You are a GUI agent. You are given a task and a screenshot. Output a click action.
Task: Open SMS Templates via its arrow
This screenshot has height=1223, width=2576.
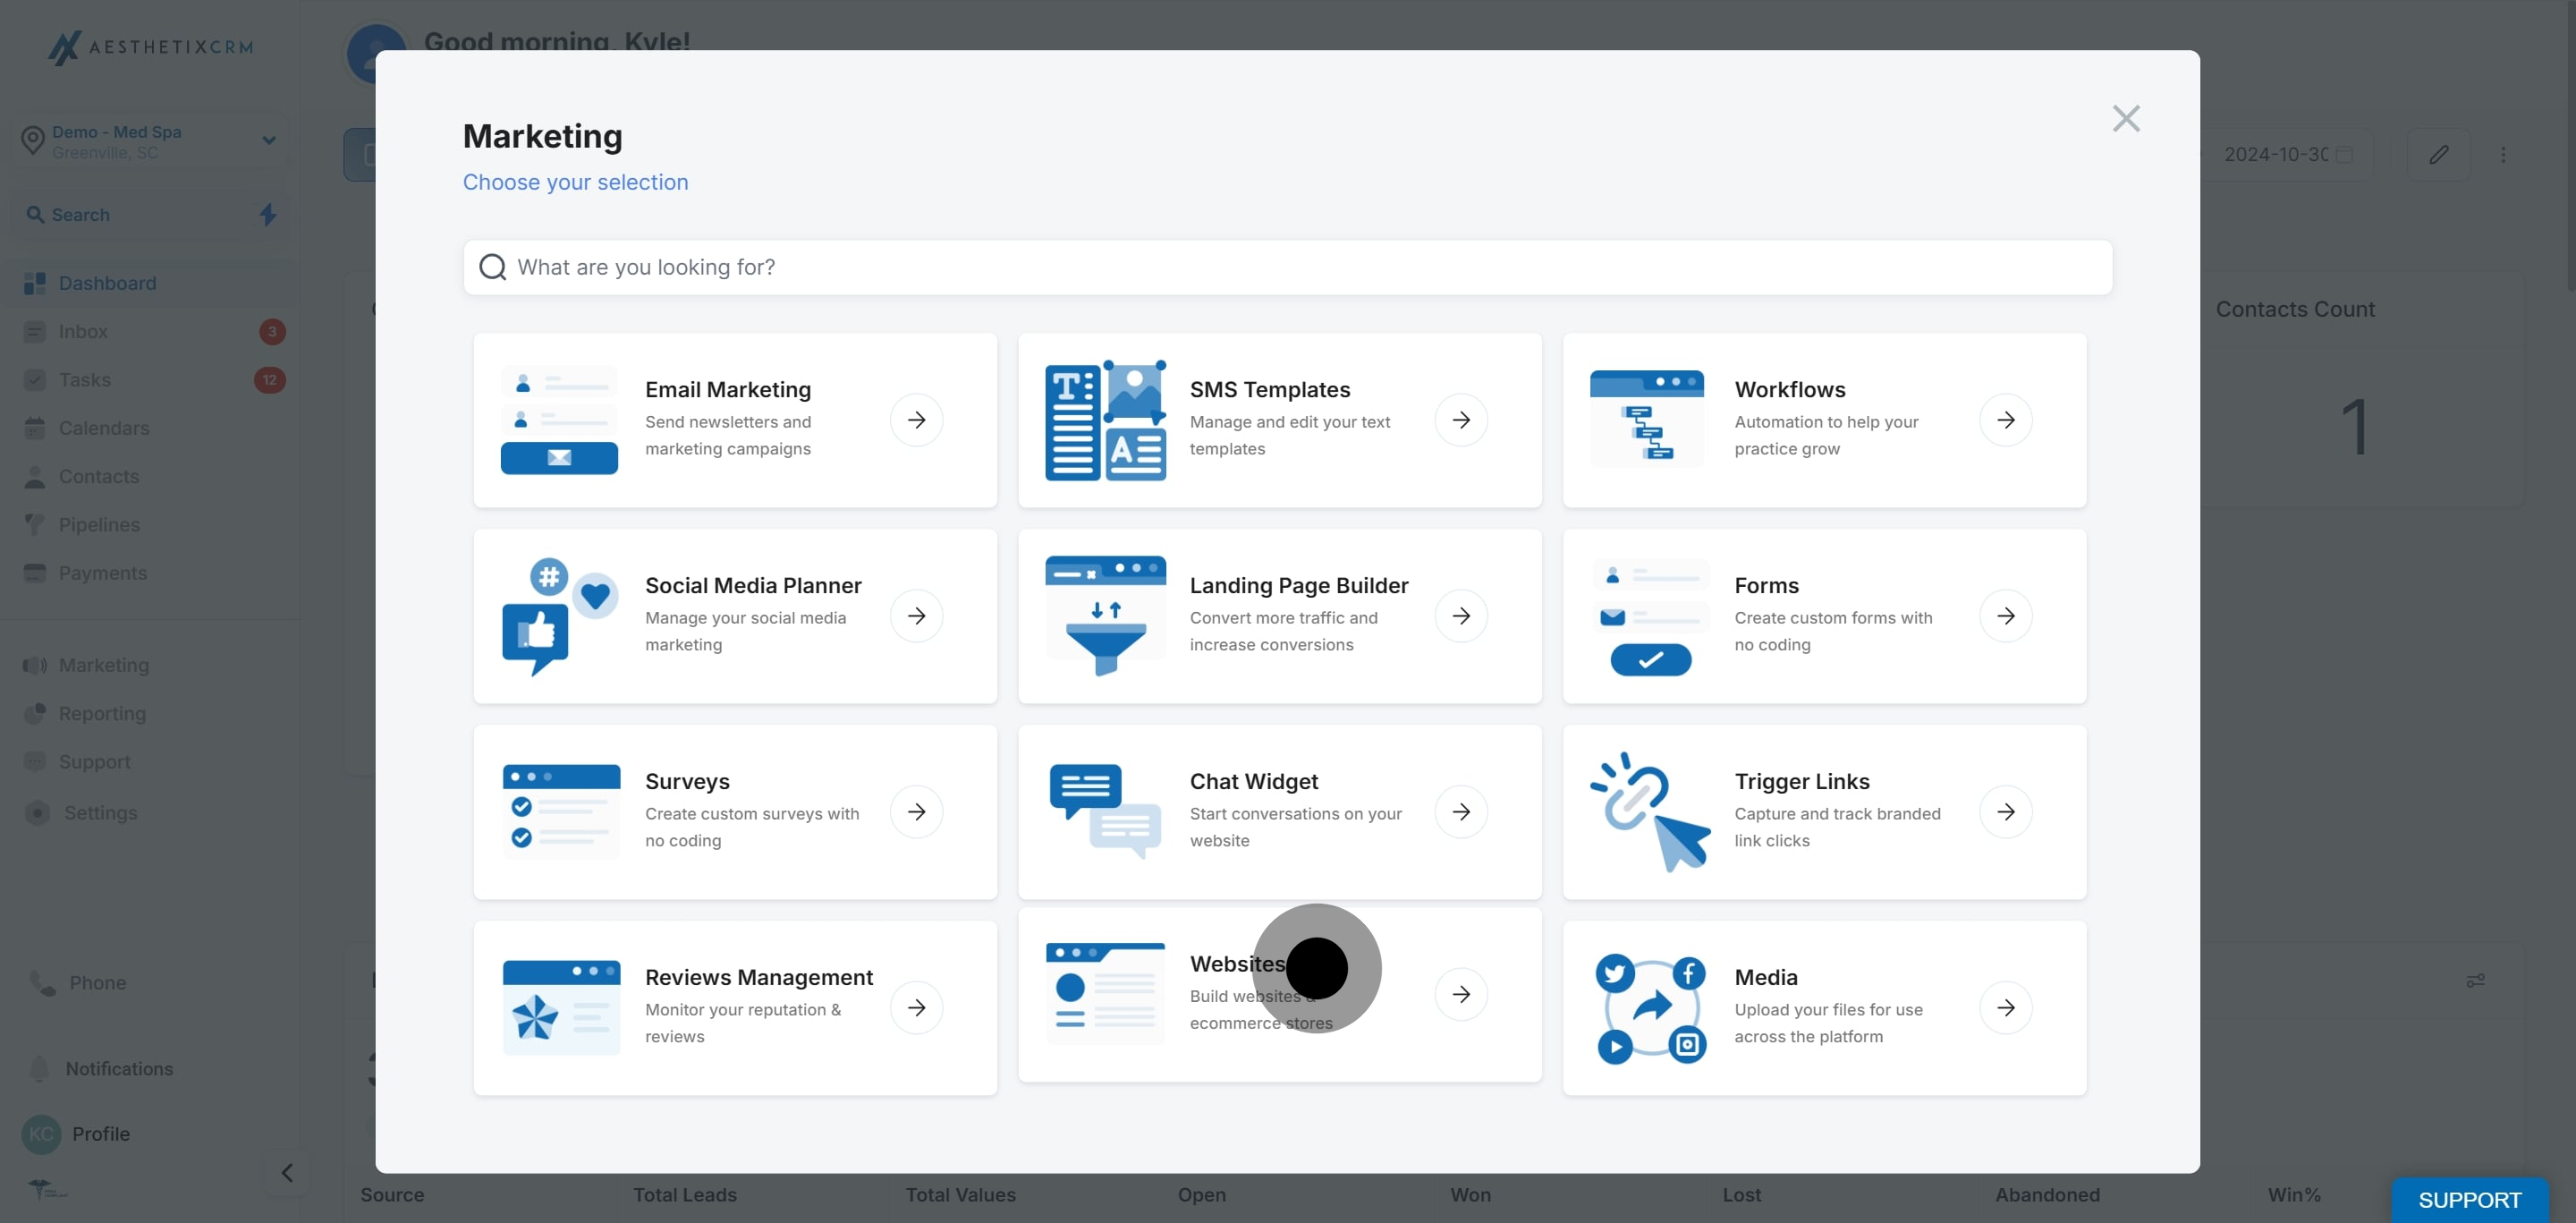point(1461,420)
